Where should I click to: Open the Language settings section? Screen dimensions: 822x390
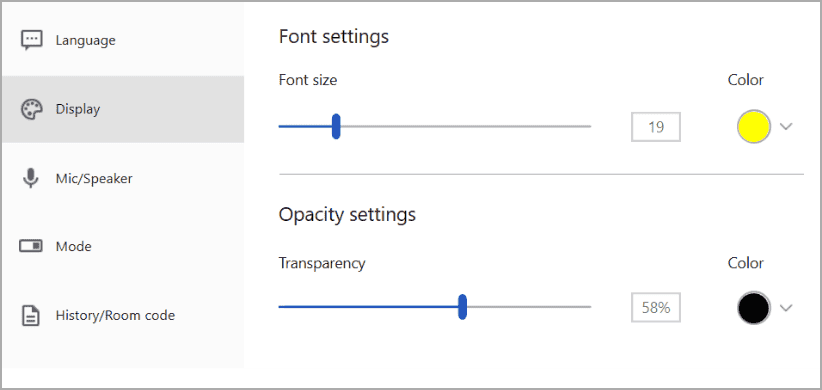point(122,40)
